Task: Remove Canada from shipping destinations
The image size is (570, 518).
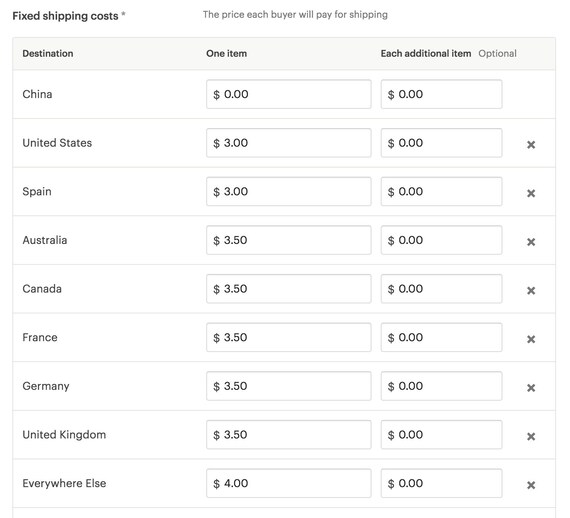Action: 531,290
